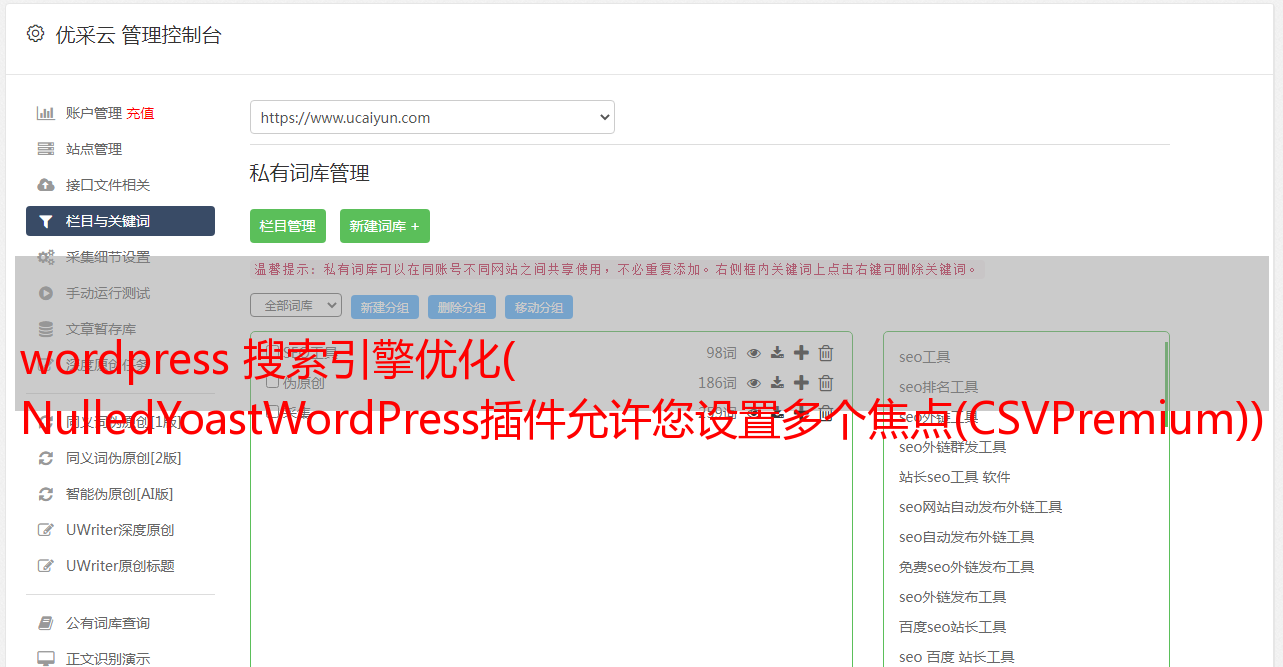
Task: Select keyword "seo 百度 站长工具"
Action: 957,657
